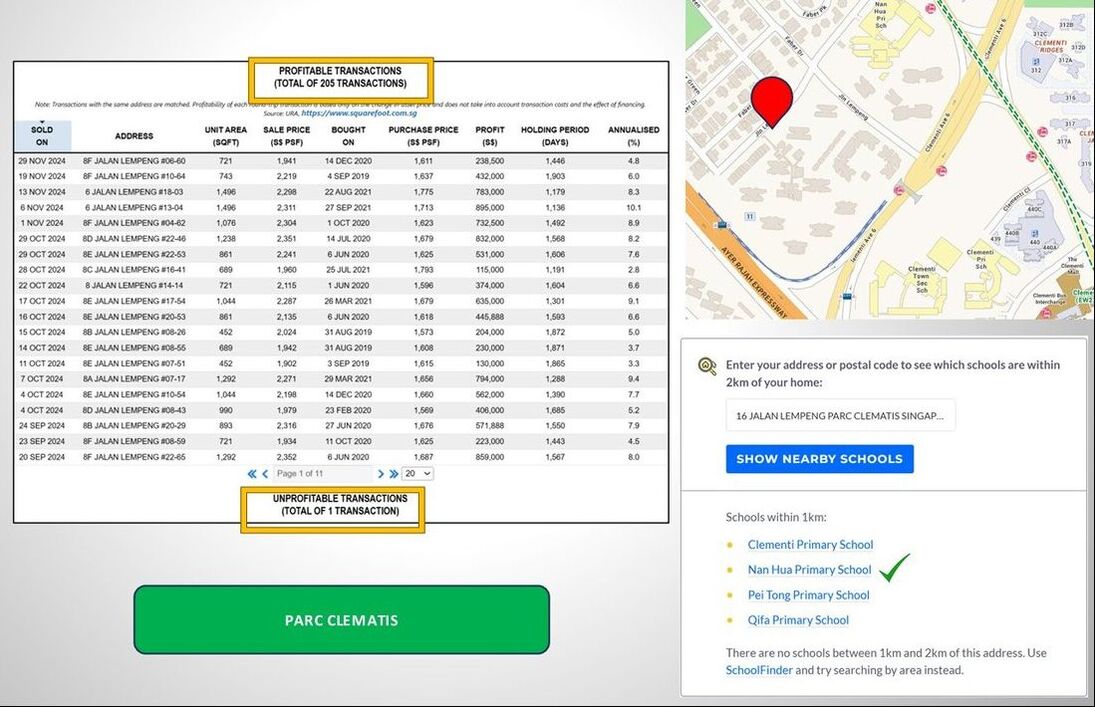Select row 8D JALAN LEMPENG #22-46
Image resolution: width=1095 pixels, height=707 pixels.
coord(341,238)
